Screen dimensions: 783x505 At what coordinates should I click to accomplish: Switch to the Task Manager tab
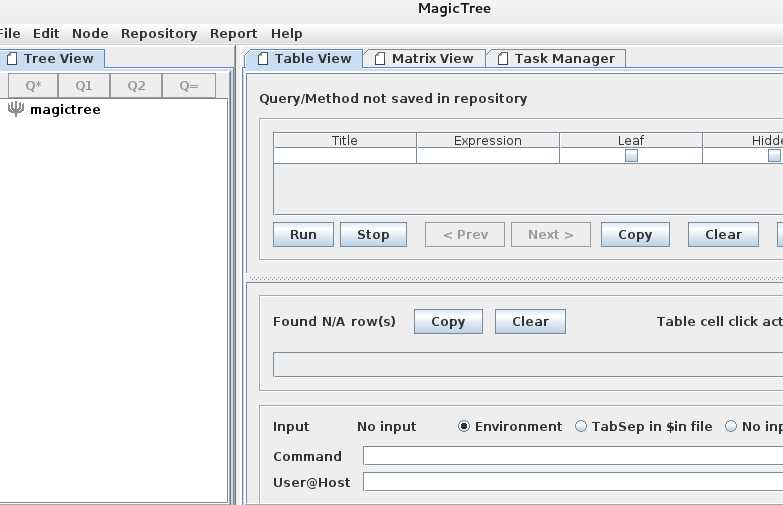coord(557,58)
